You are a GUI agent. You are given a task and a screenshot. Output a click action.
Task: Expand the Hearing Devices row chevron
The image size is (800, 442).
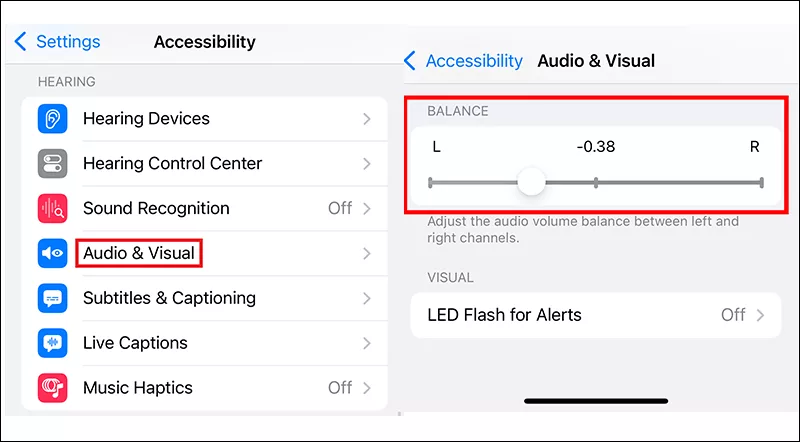[367, 119]
